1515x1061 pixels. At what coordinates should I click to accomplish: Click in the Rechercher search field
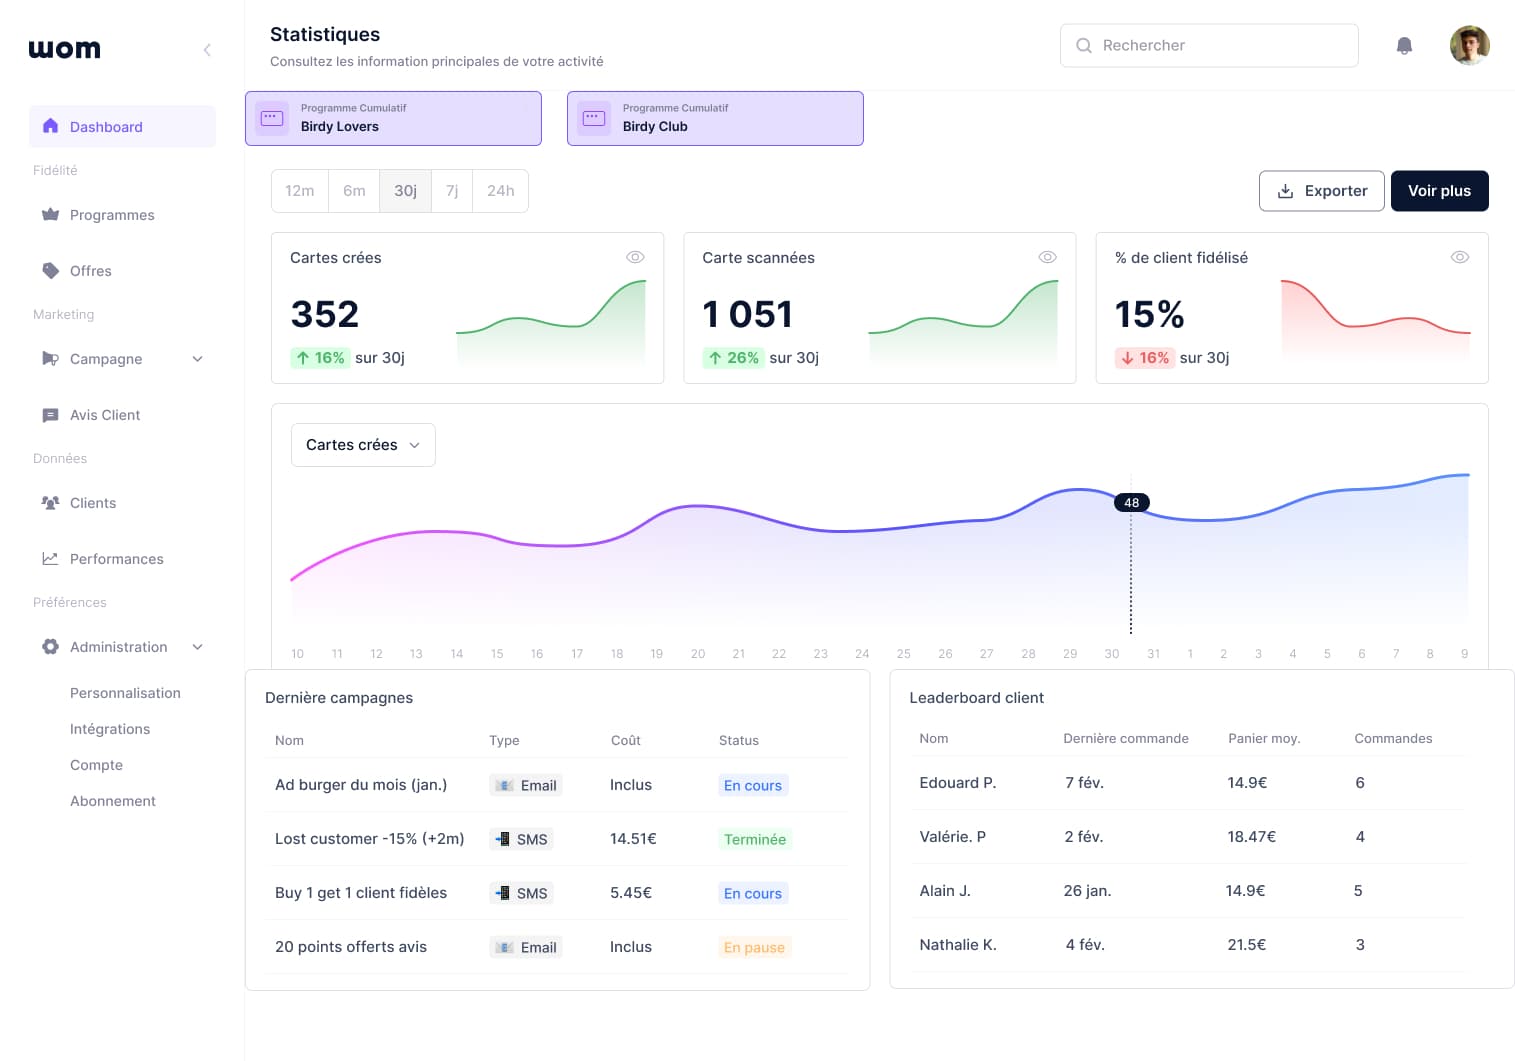1209,45
